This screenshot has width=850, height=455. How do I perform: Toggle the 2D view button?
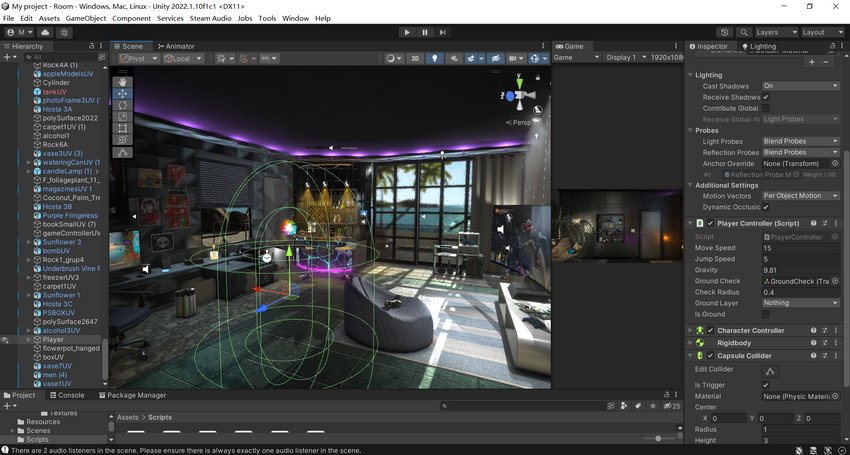pos(415,58)
